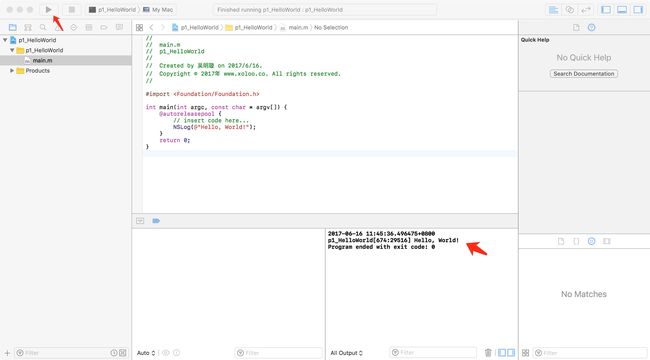Image resolution: width=650 pixels, height=360 pixels.
Task: Switch to the Version editor
Action: pyautogui.click(x=585, y=10)
